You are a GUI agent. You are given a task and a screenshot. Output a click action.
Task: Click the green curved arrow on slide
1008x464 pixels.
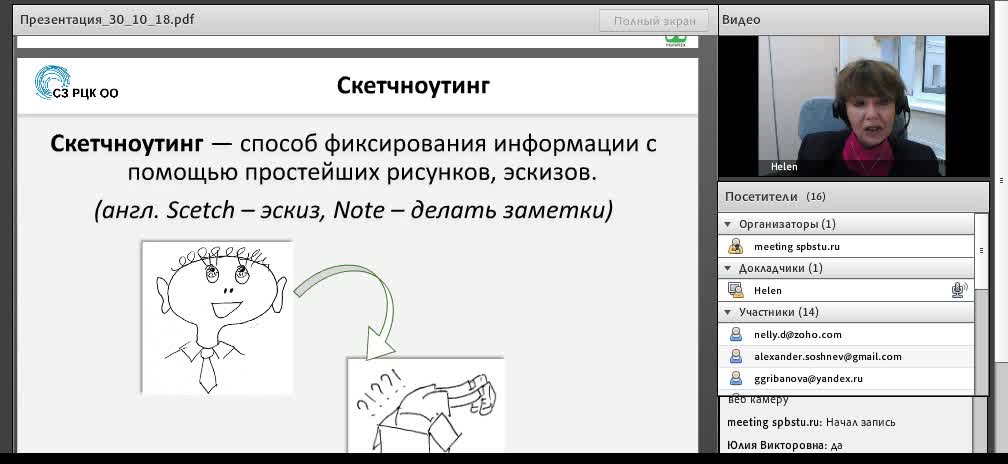point(345,310)
